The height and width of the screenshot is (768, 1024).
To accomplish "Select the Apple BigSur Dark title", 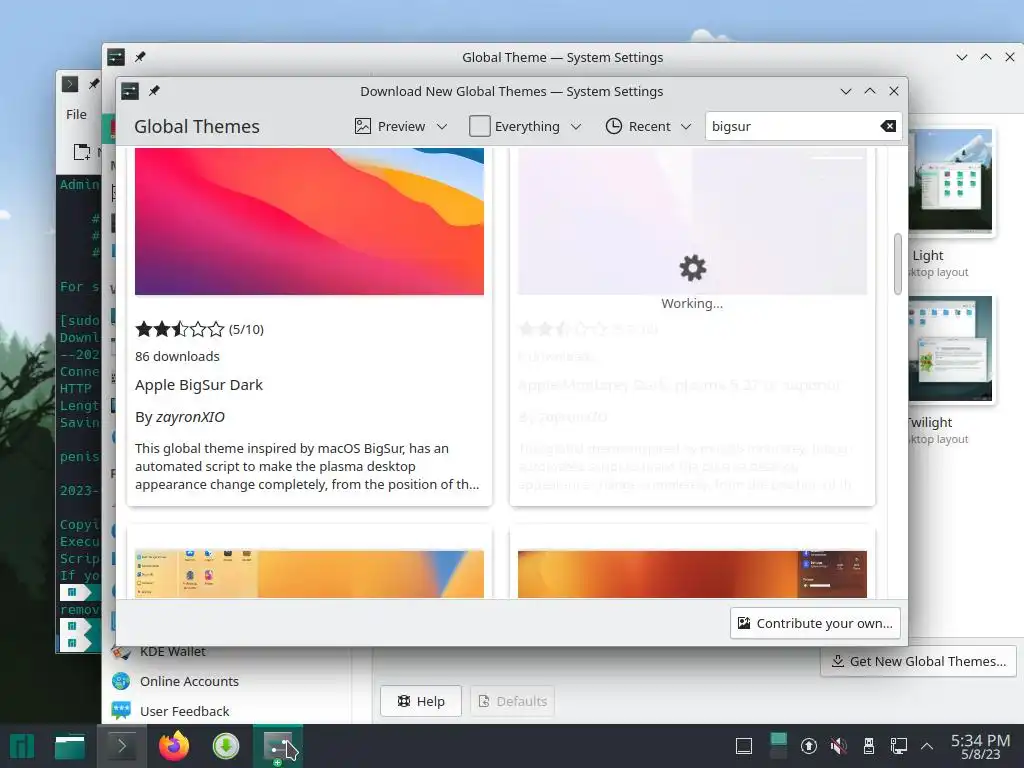I will [x=199, y=385].
